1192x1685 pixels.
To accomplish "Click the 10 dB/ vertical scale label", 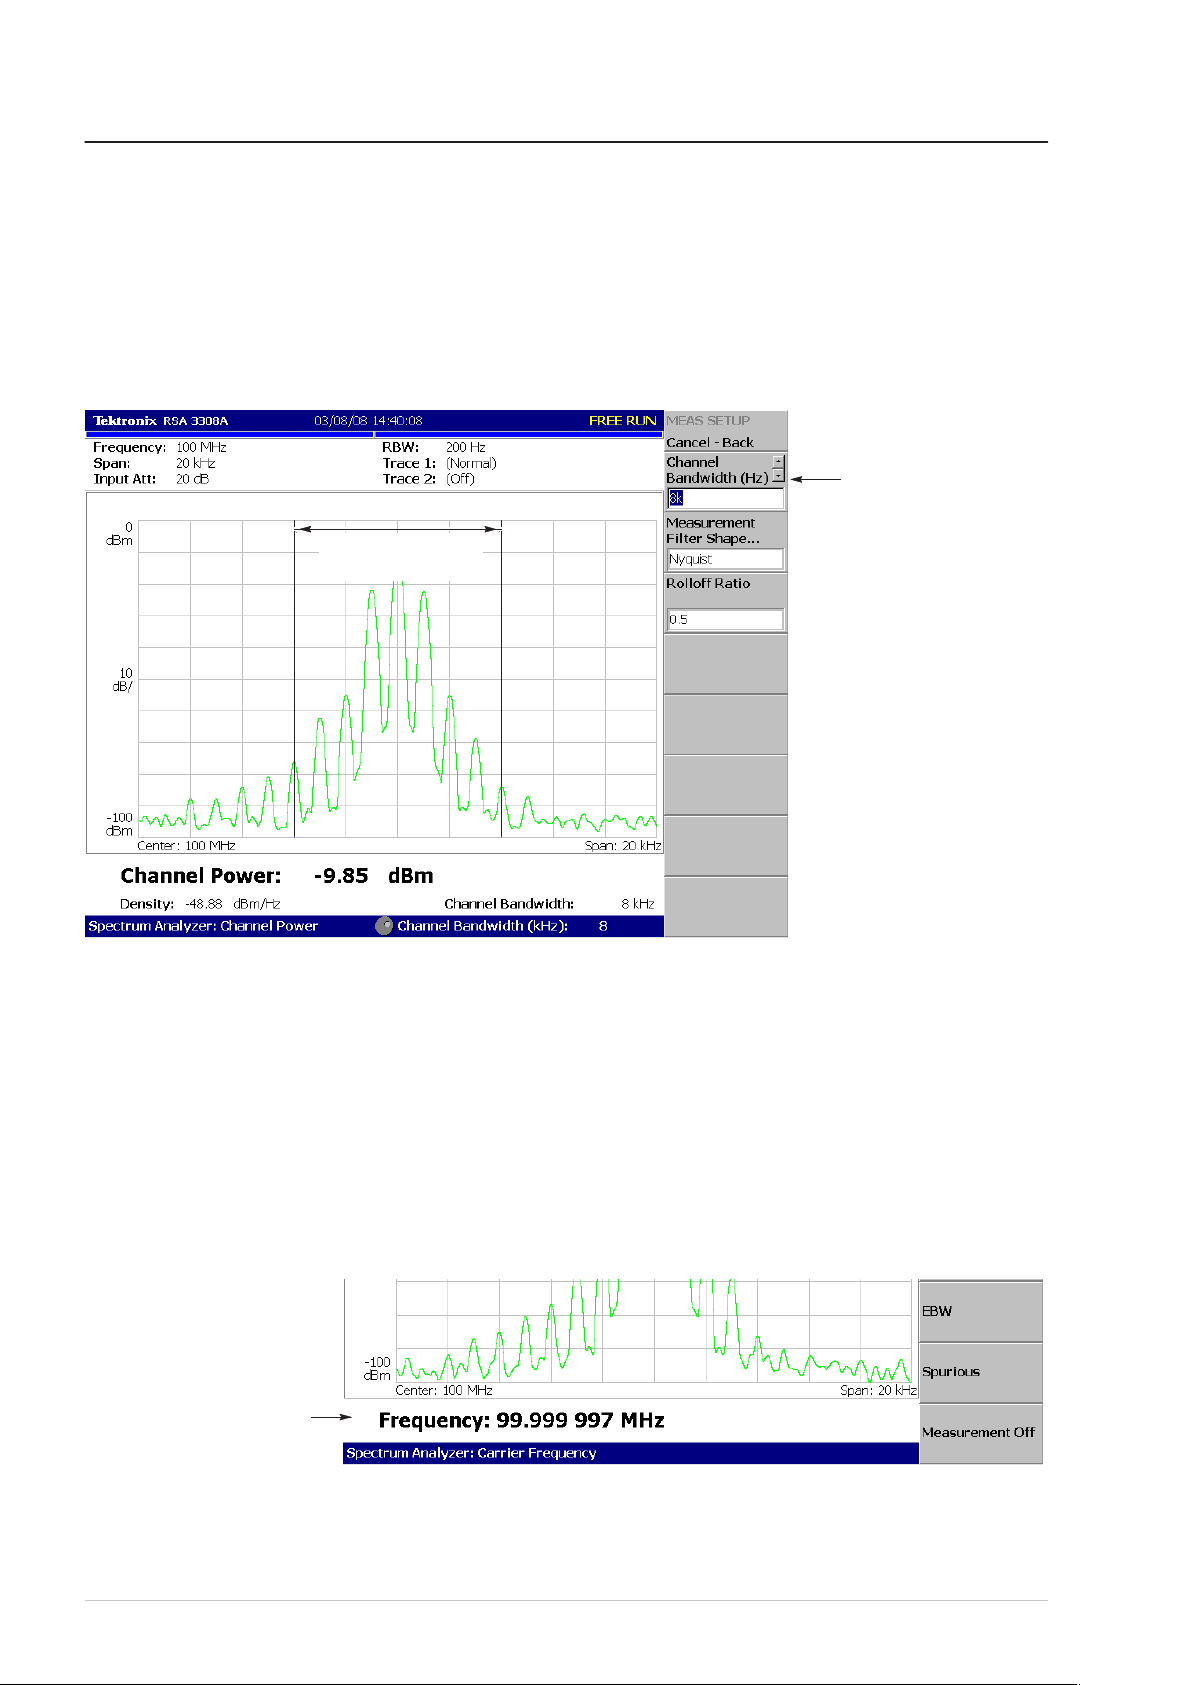I will [121, 680].
